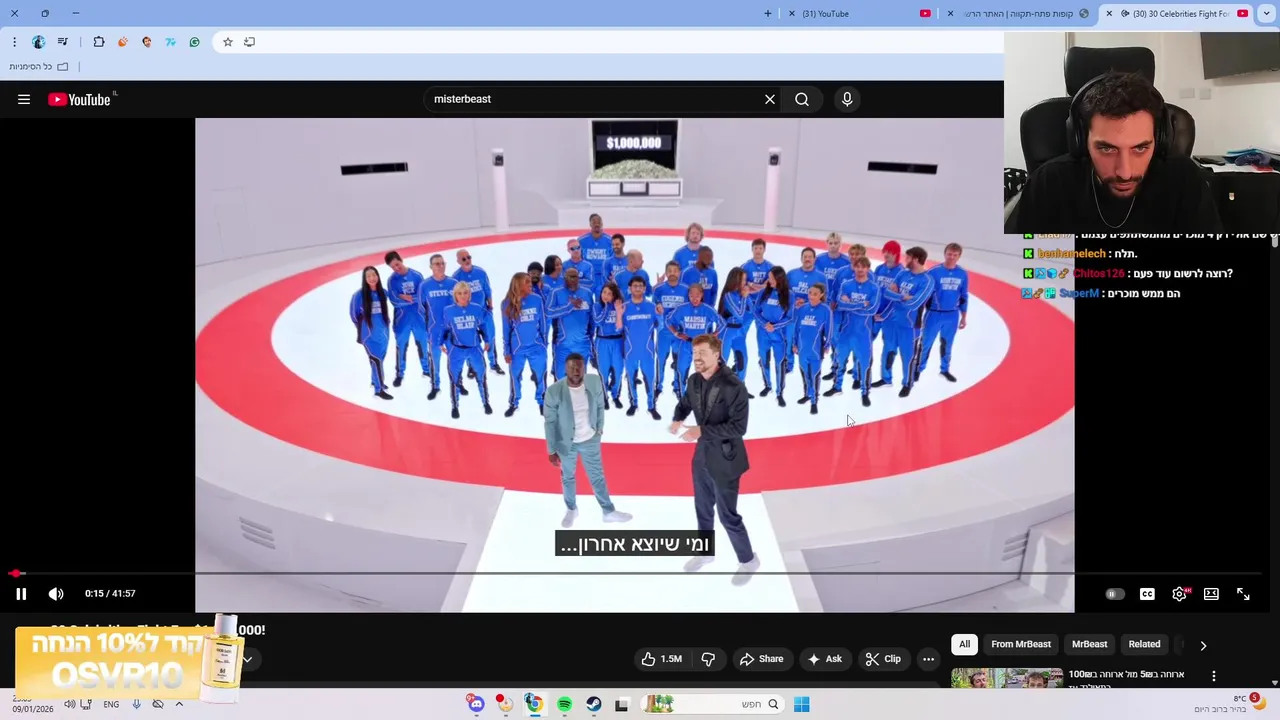
Task: Expand the dropdown under video title
Action: pyautogui.click(x=247, y=659)
